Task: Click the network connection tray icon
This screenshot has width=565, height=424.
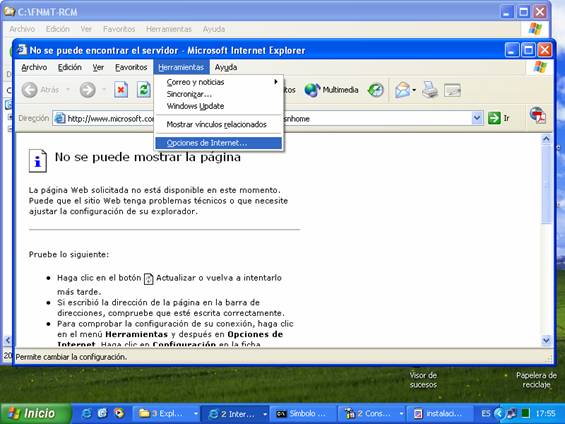Action: tap(511, 414)
